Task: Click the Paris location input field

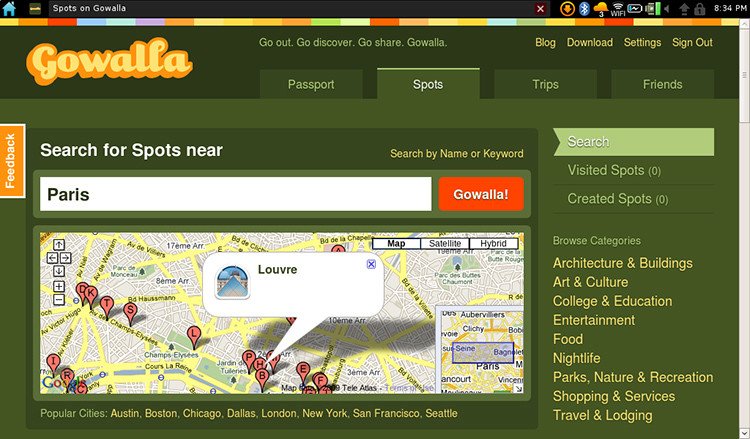Action: (236, 194)
